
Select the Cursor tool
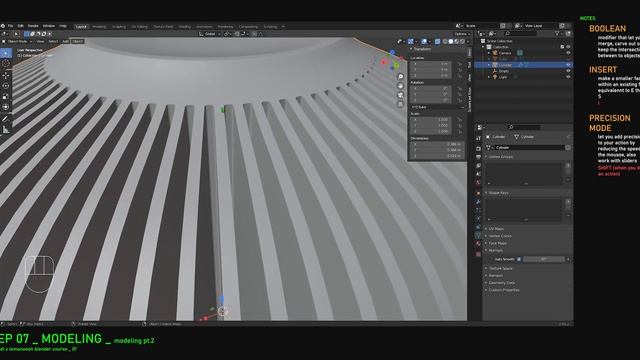click(5, 64)
